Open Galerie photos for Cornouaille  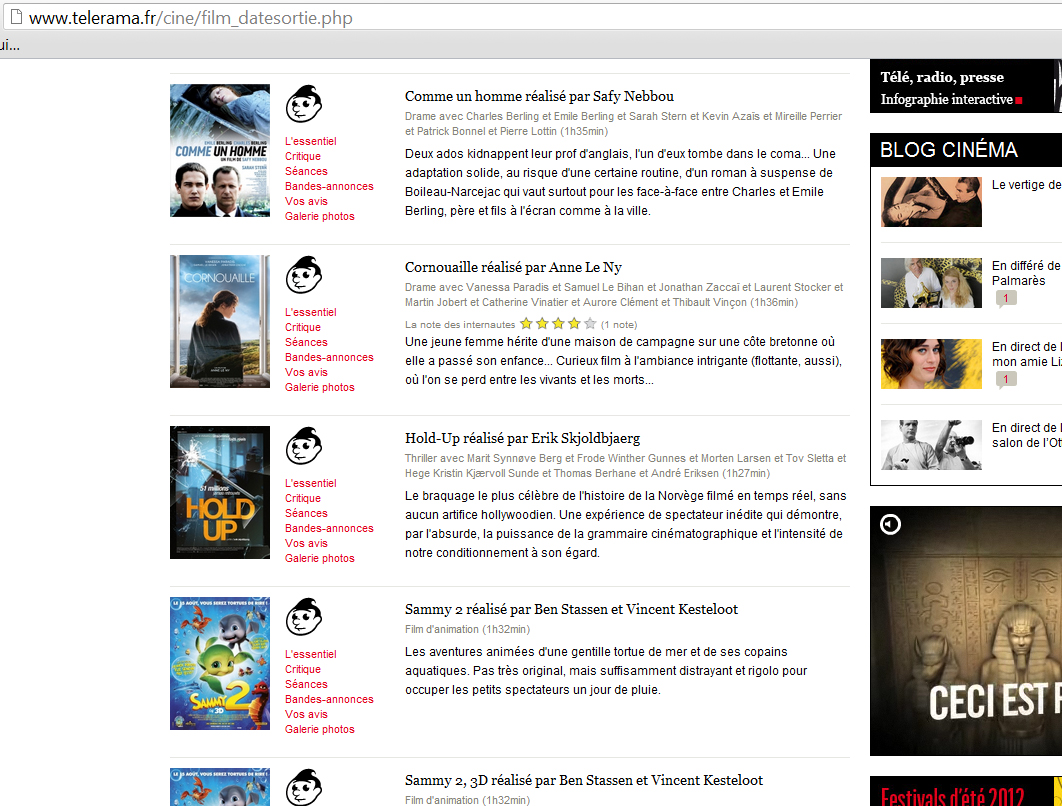point(320,387)
